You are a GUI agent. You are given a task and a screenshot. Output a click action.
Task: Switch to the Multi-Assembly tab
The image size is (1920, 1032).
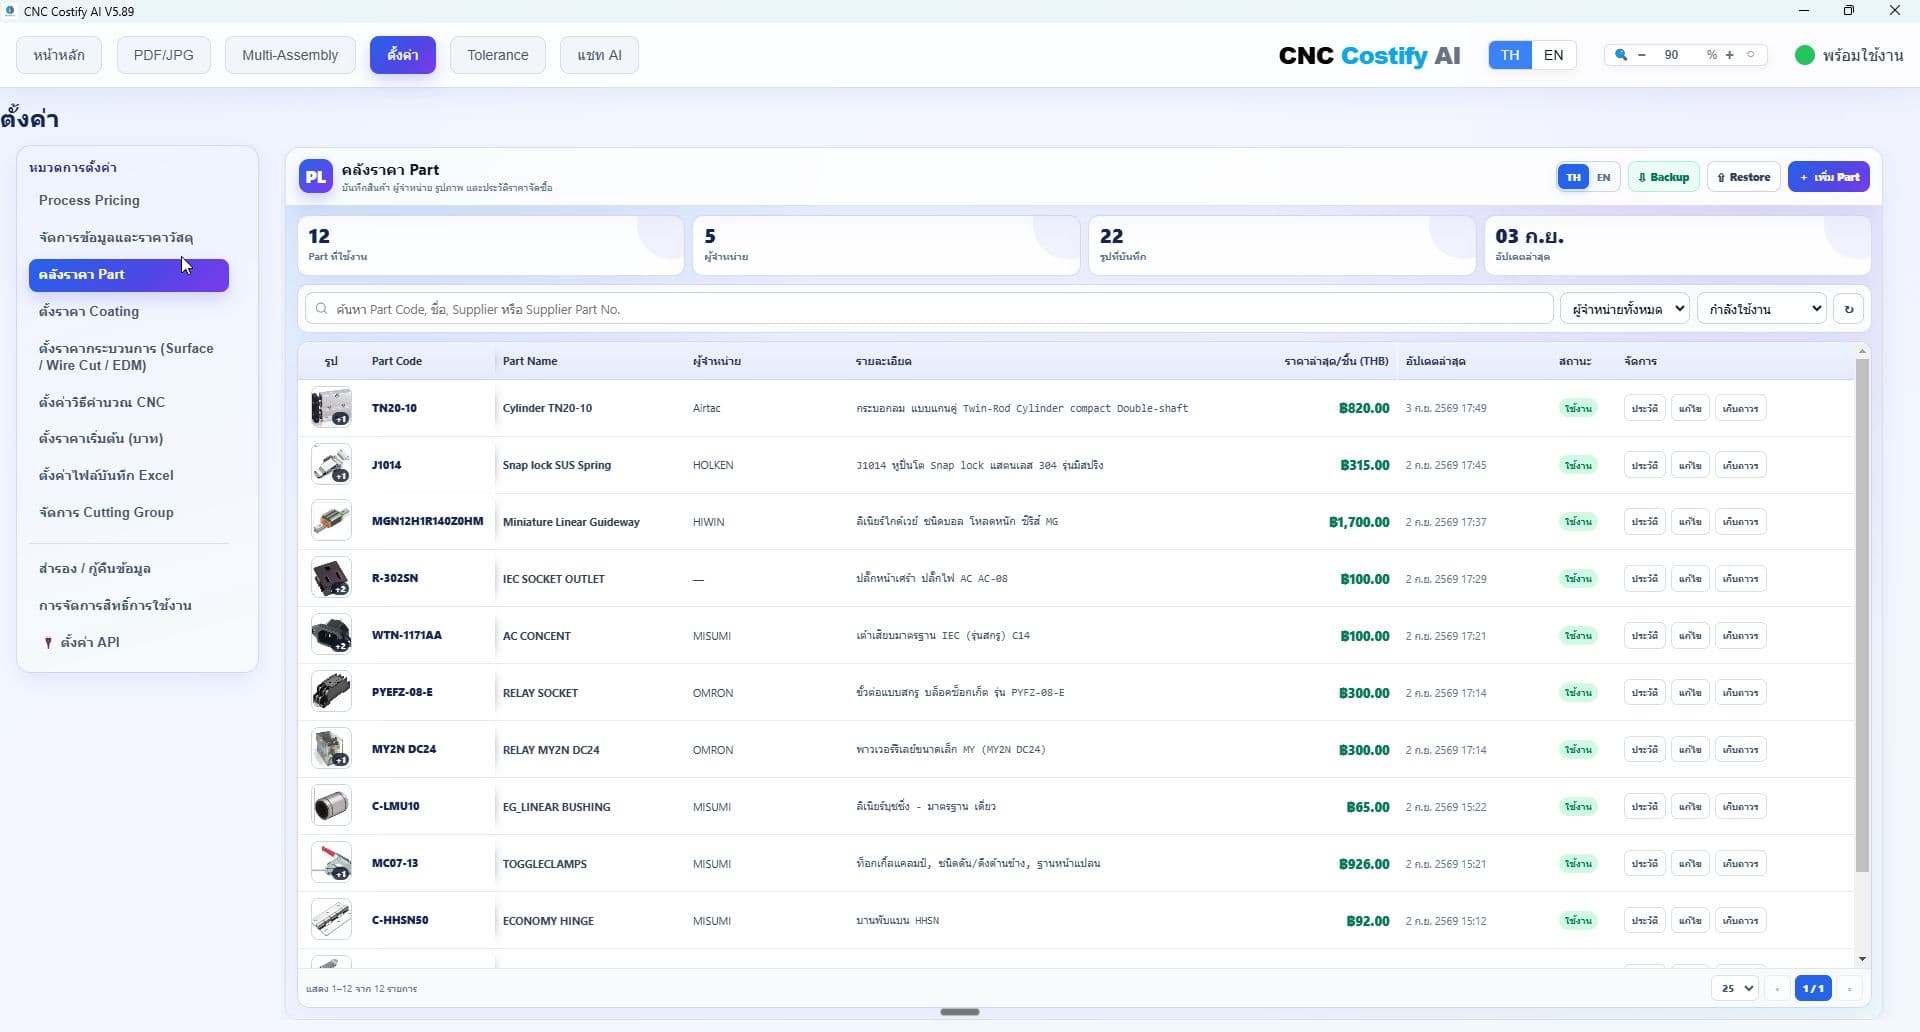point(290,55)
